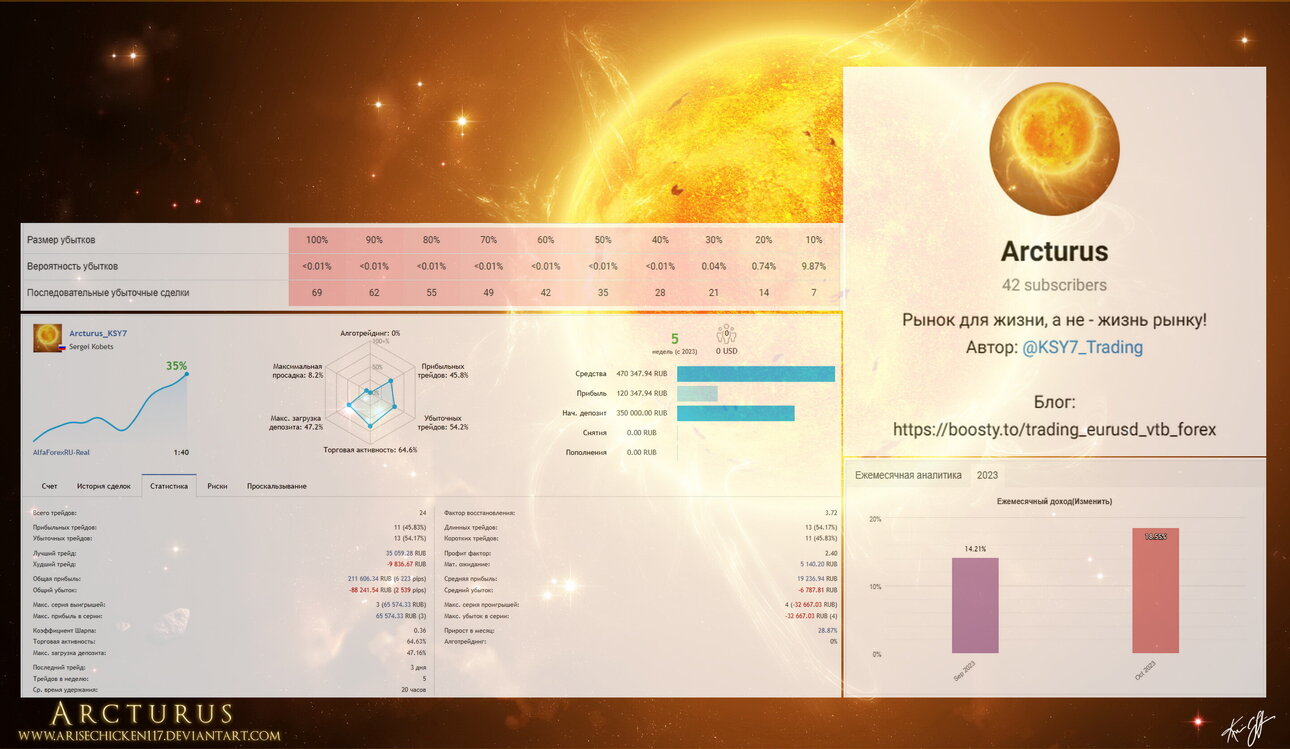Click the Размер убытков row header
The height and width of the screenshot is (749, 1290).
pyautogui.click(x=62, y=240)
